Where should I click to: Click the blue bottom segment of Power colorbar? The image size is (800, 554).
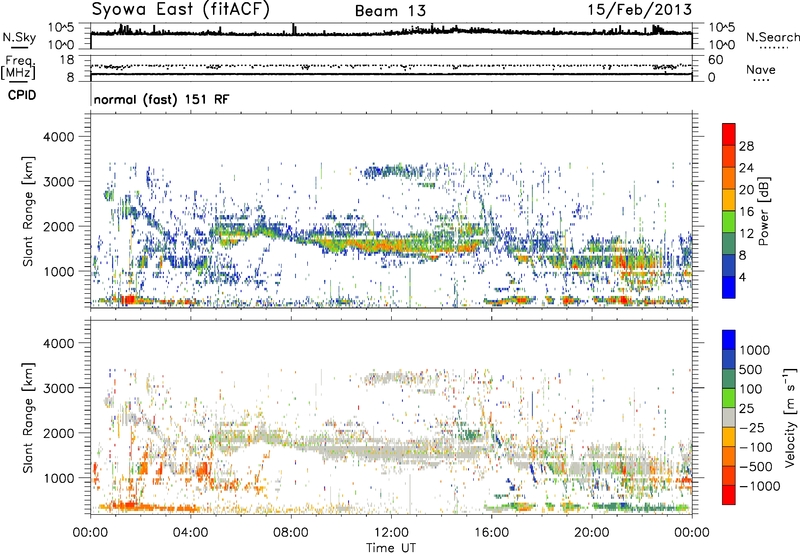729,287
